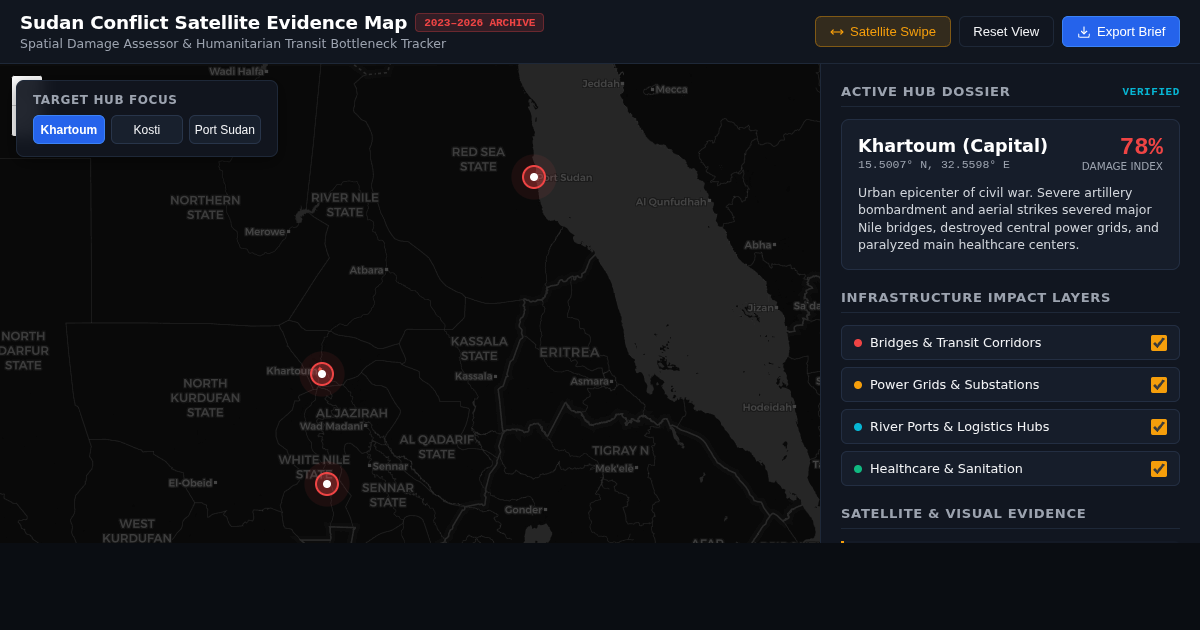Download report with Export Brief
Screen dimensions: 1200x630
[x=1120, y=31]
